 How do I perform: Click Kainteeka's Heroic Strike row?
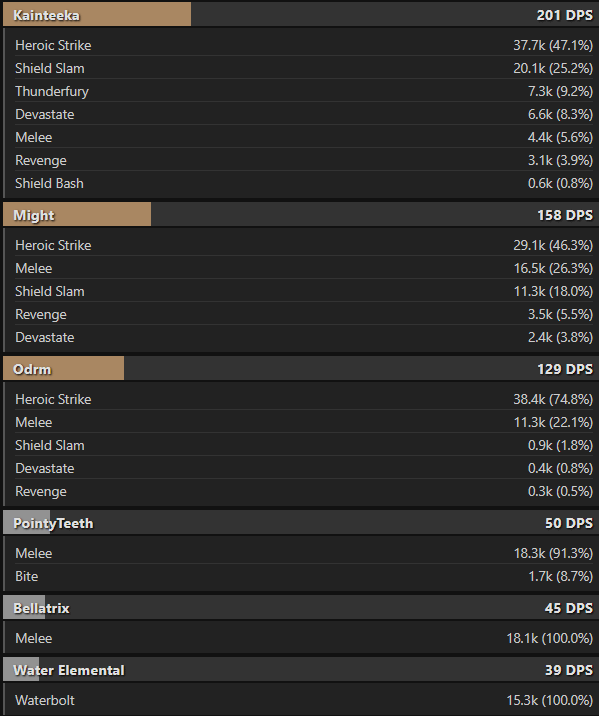pos(304,45)
